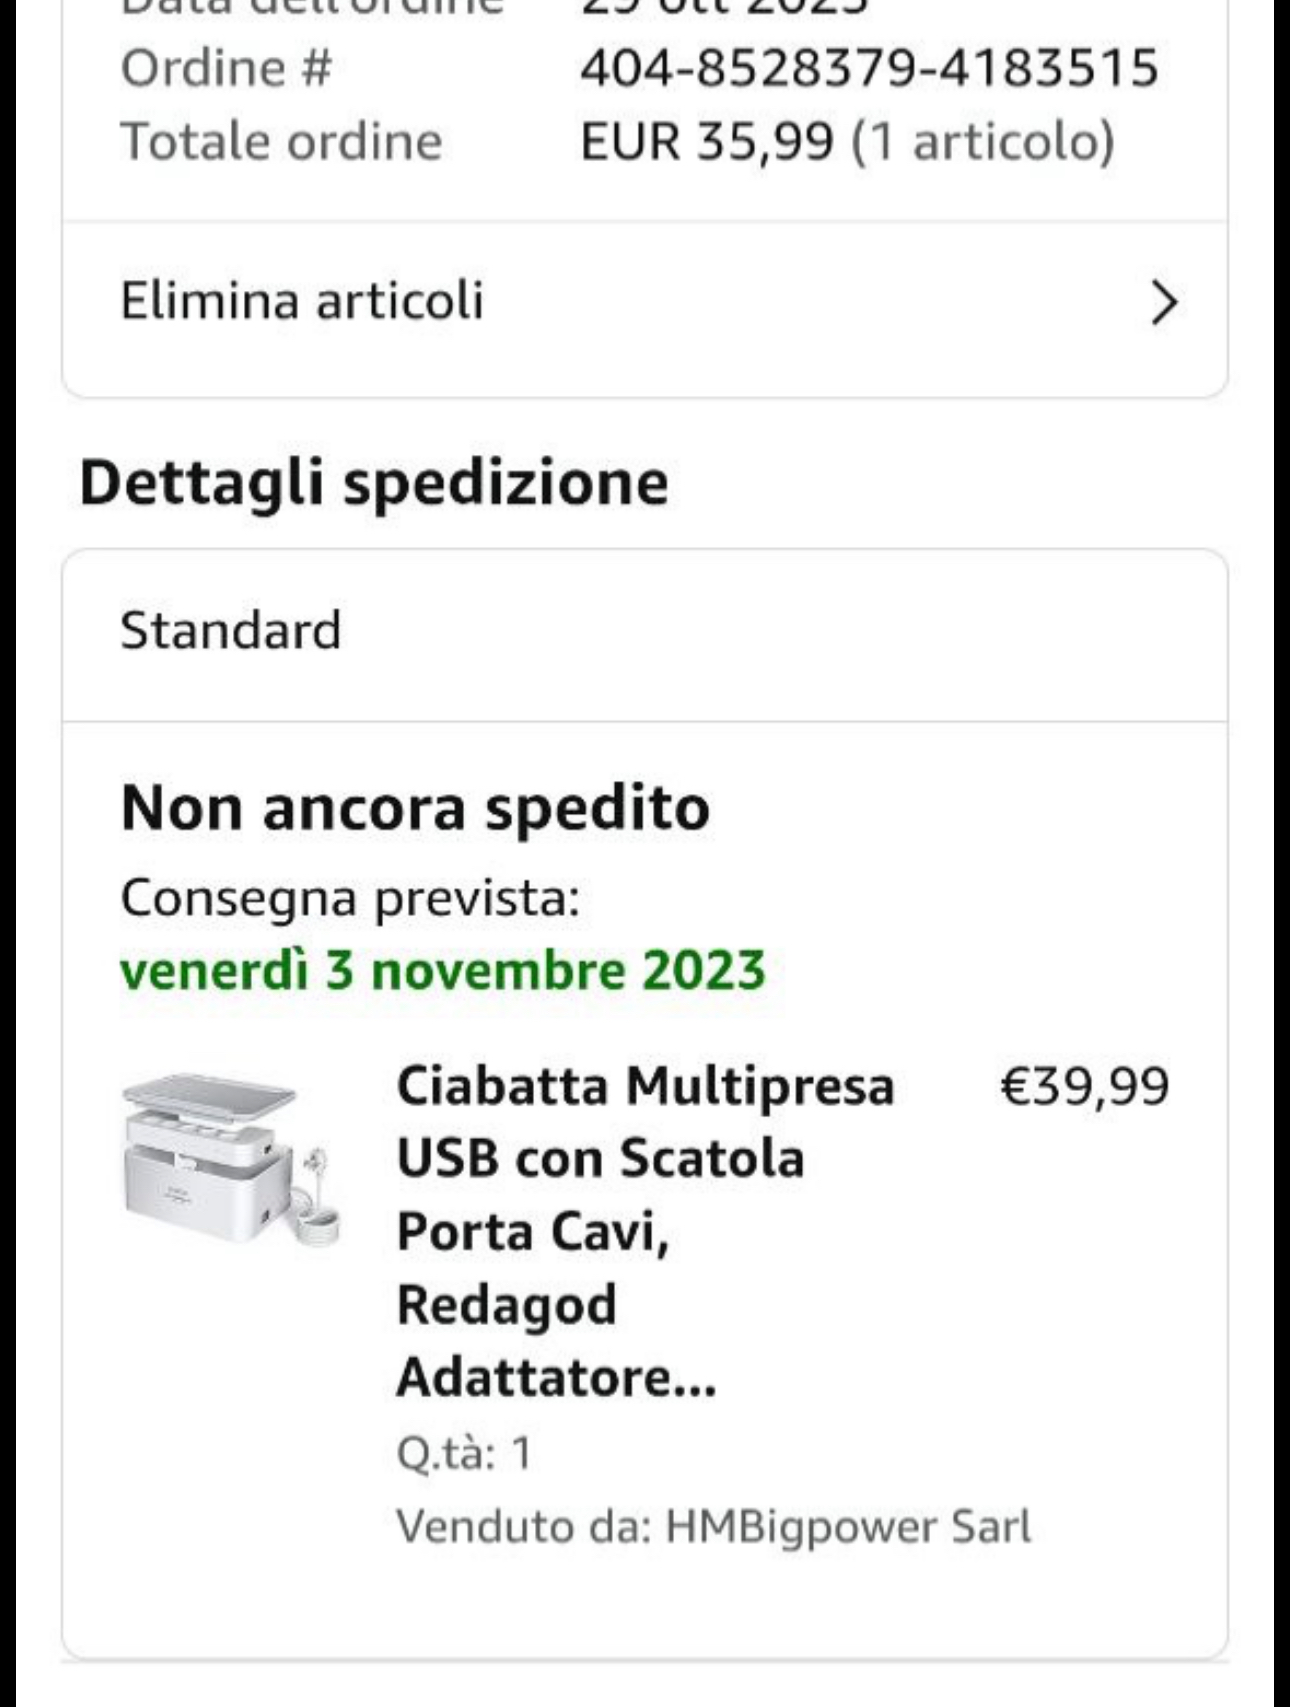The width and height of the screenshot is (1290, 1707).
Task: Click the Consegna prevista label
Action: pos(350,898)
